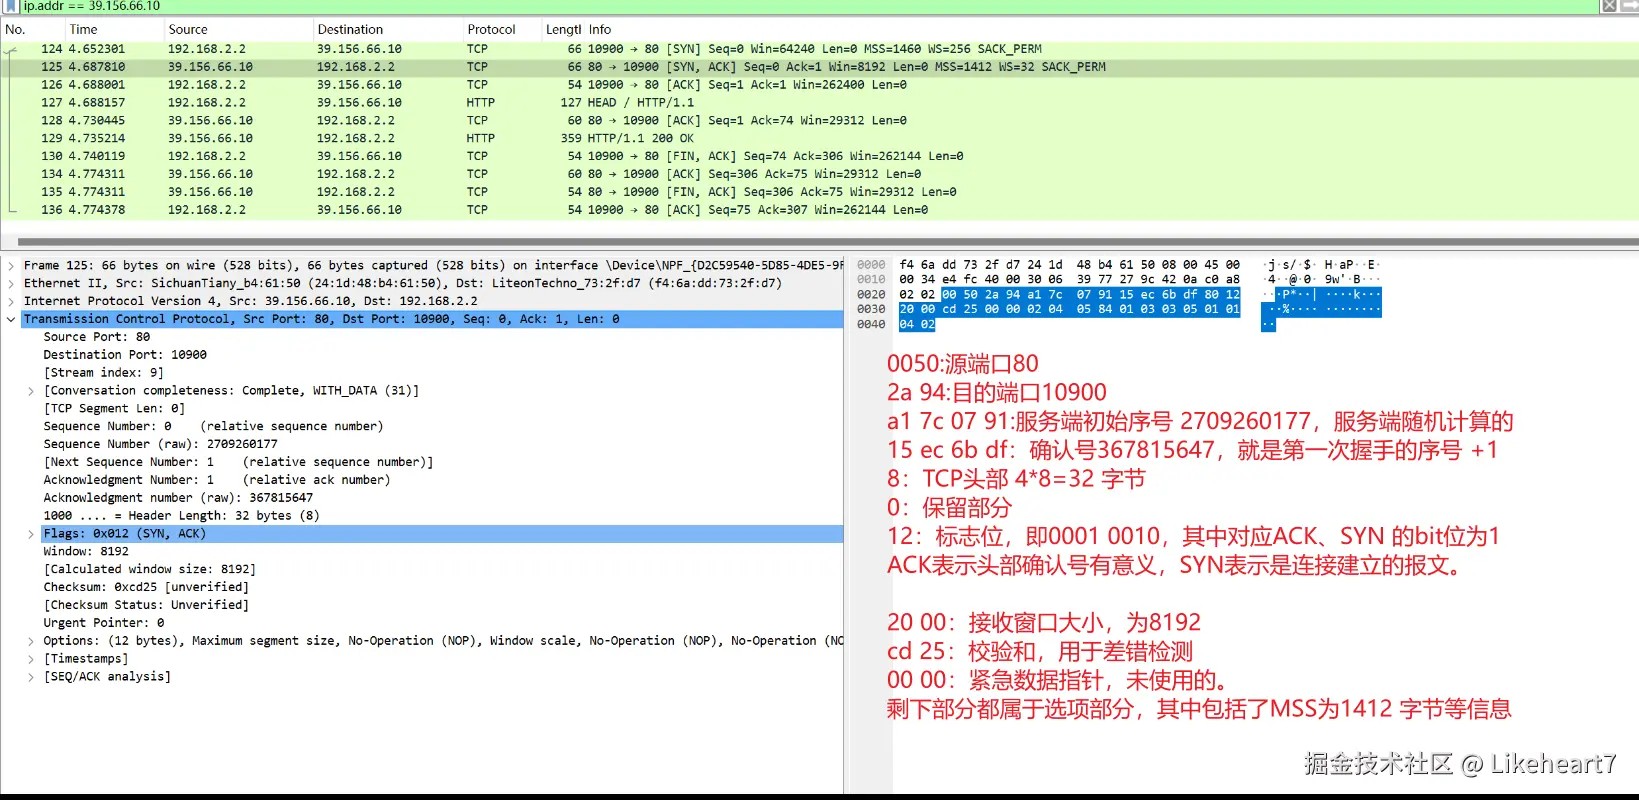Select Sequence Number (raw): 2709260177 field
The image size is (1639, 800).
160,444
